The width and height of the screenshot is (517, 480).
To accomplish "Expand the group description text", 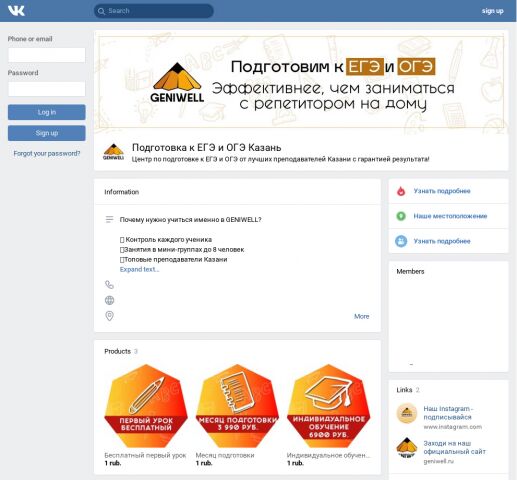I will tap(139, 269).
